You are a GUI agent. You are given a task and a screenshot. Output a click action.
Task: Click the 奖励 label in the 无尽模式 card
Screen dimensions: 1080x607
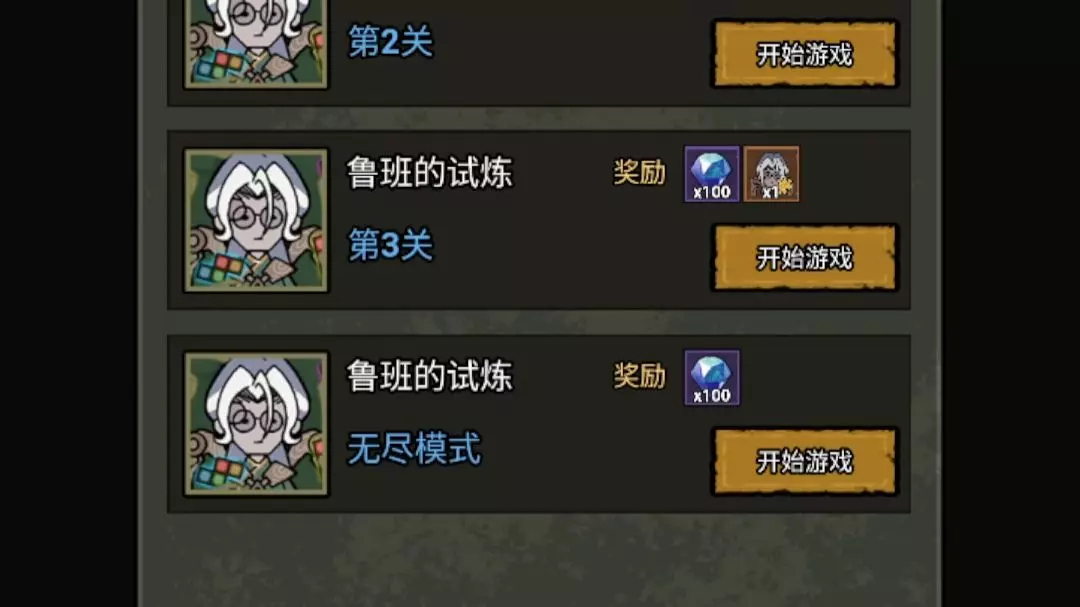coord(640,376)
